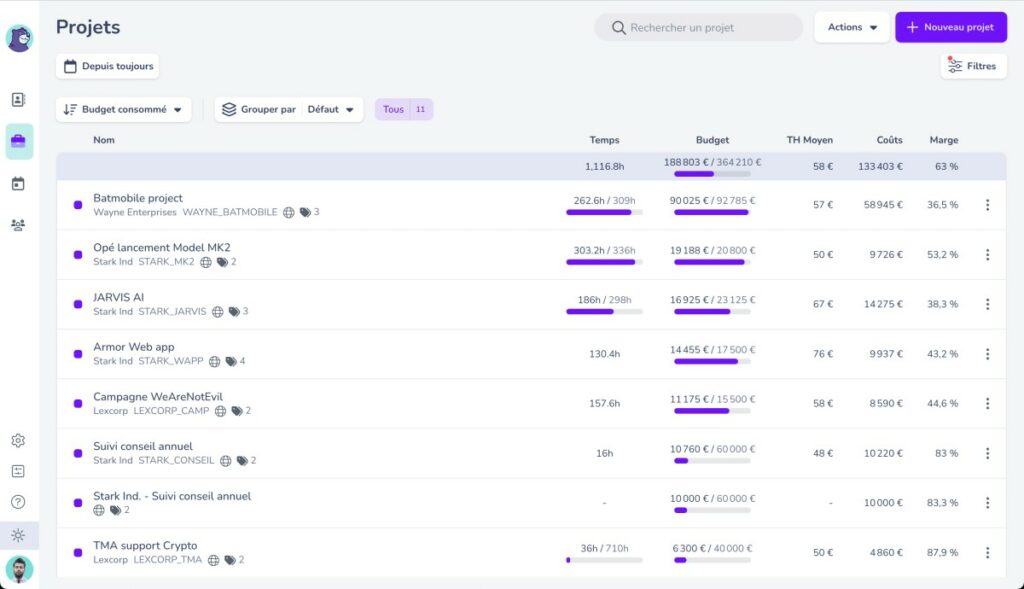Screen dimensions: 1024x589
Task: Open the Actions dropdown menu
Action: pos(852,27)
